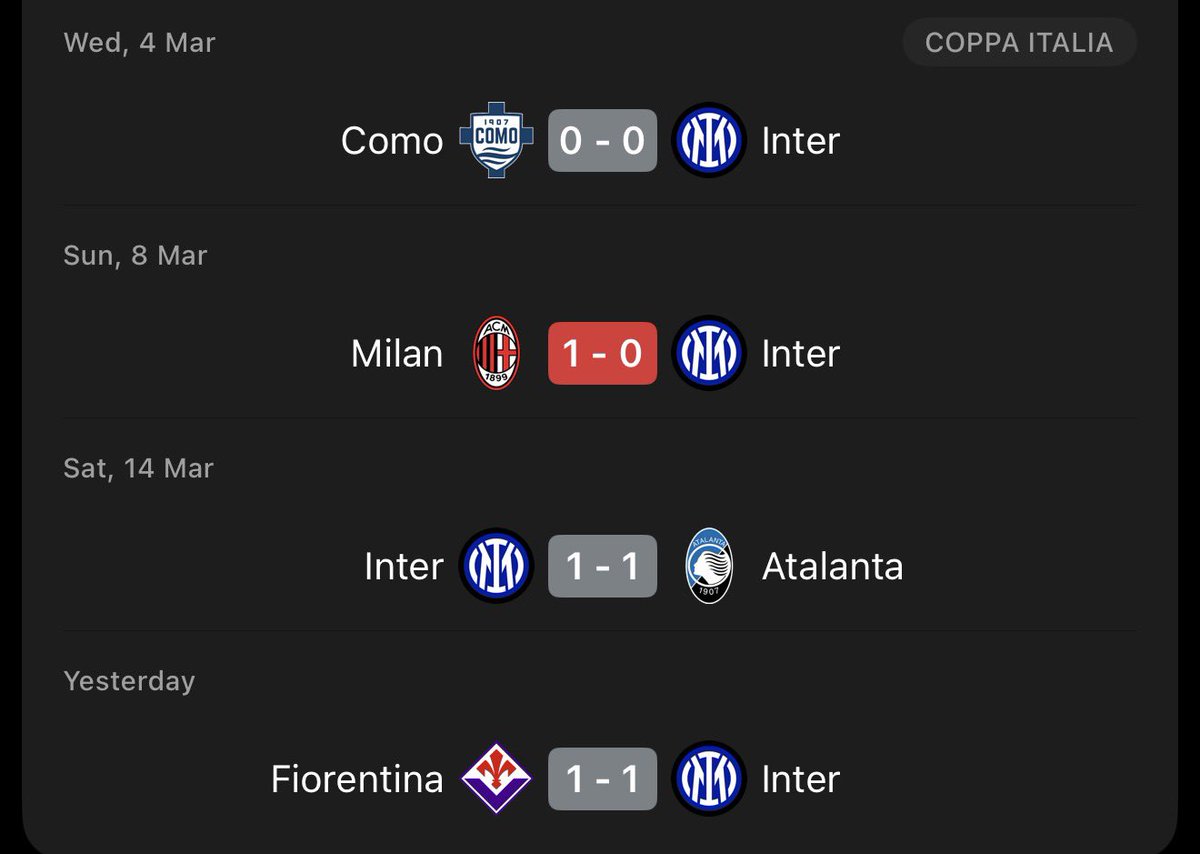Tap the Milan club crest
The image size is (1200, 854).
[x=496, y=354]
